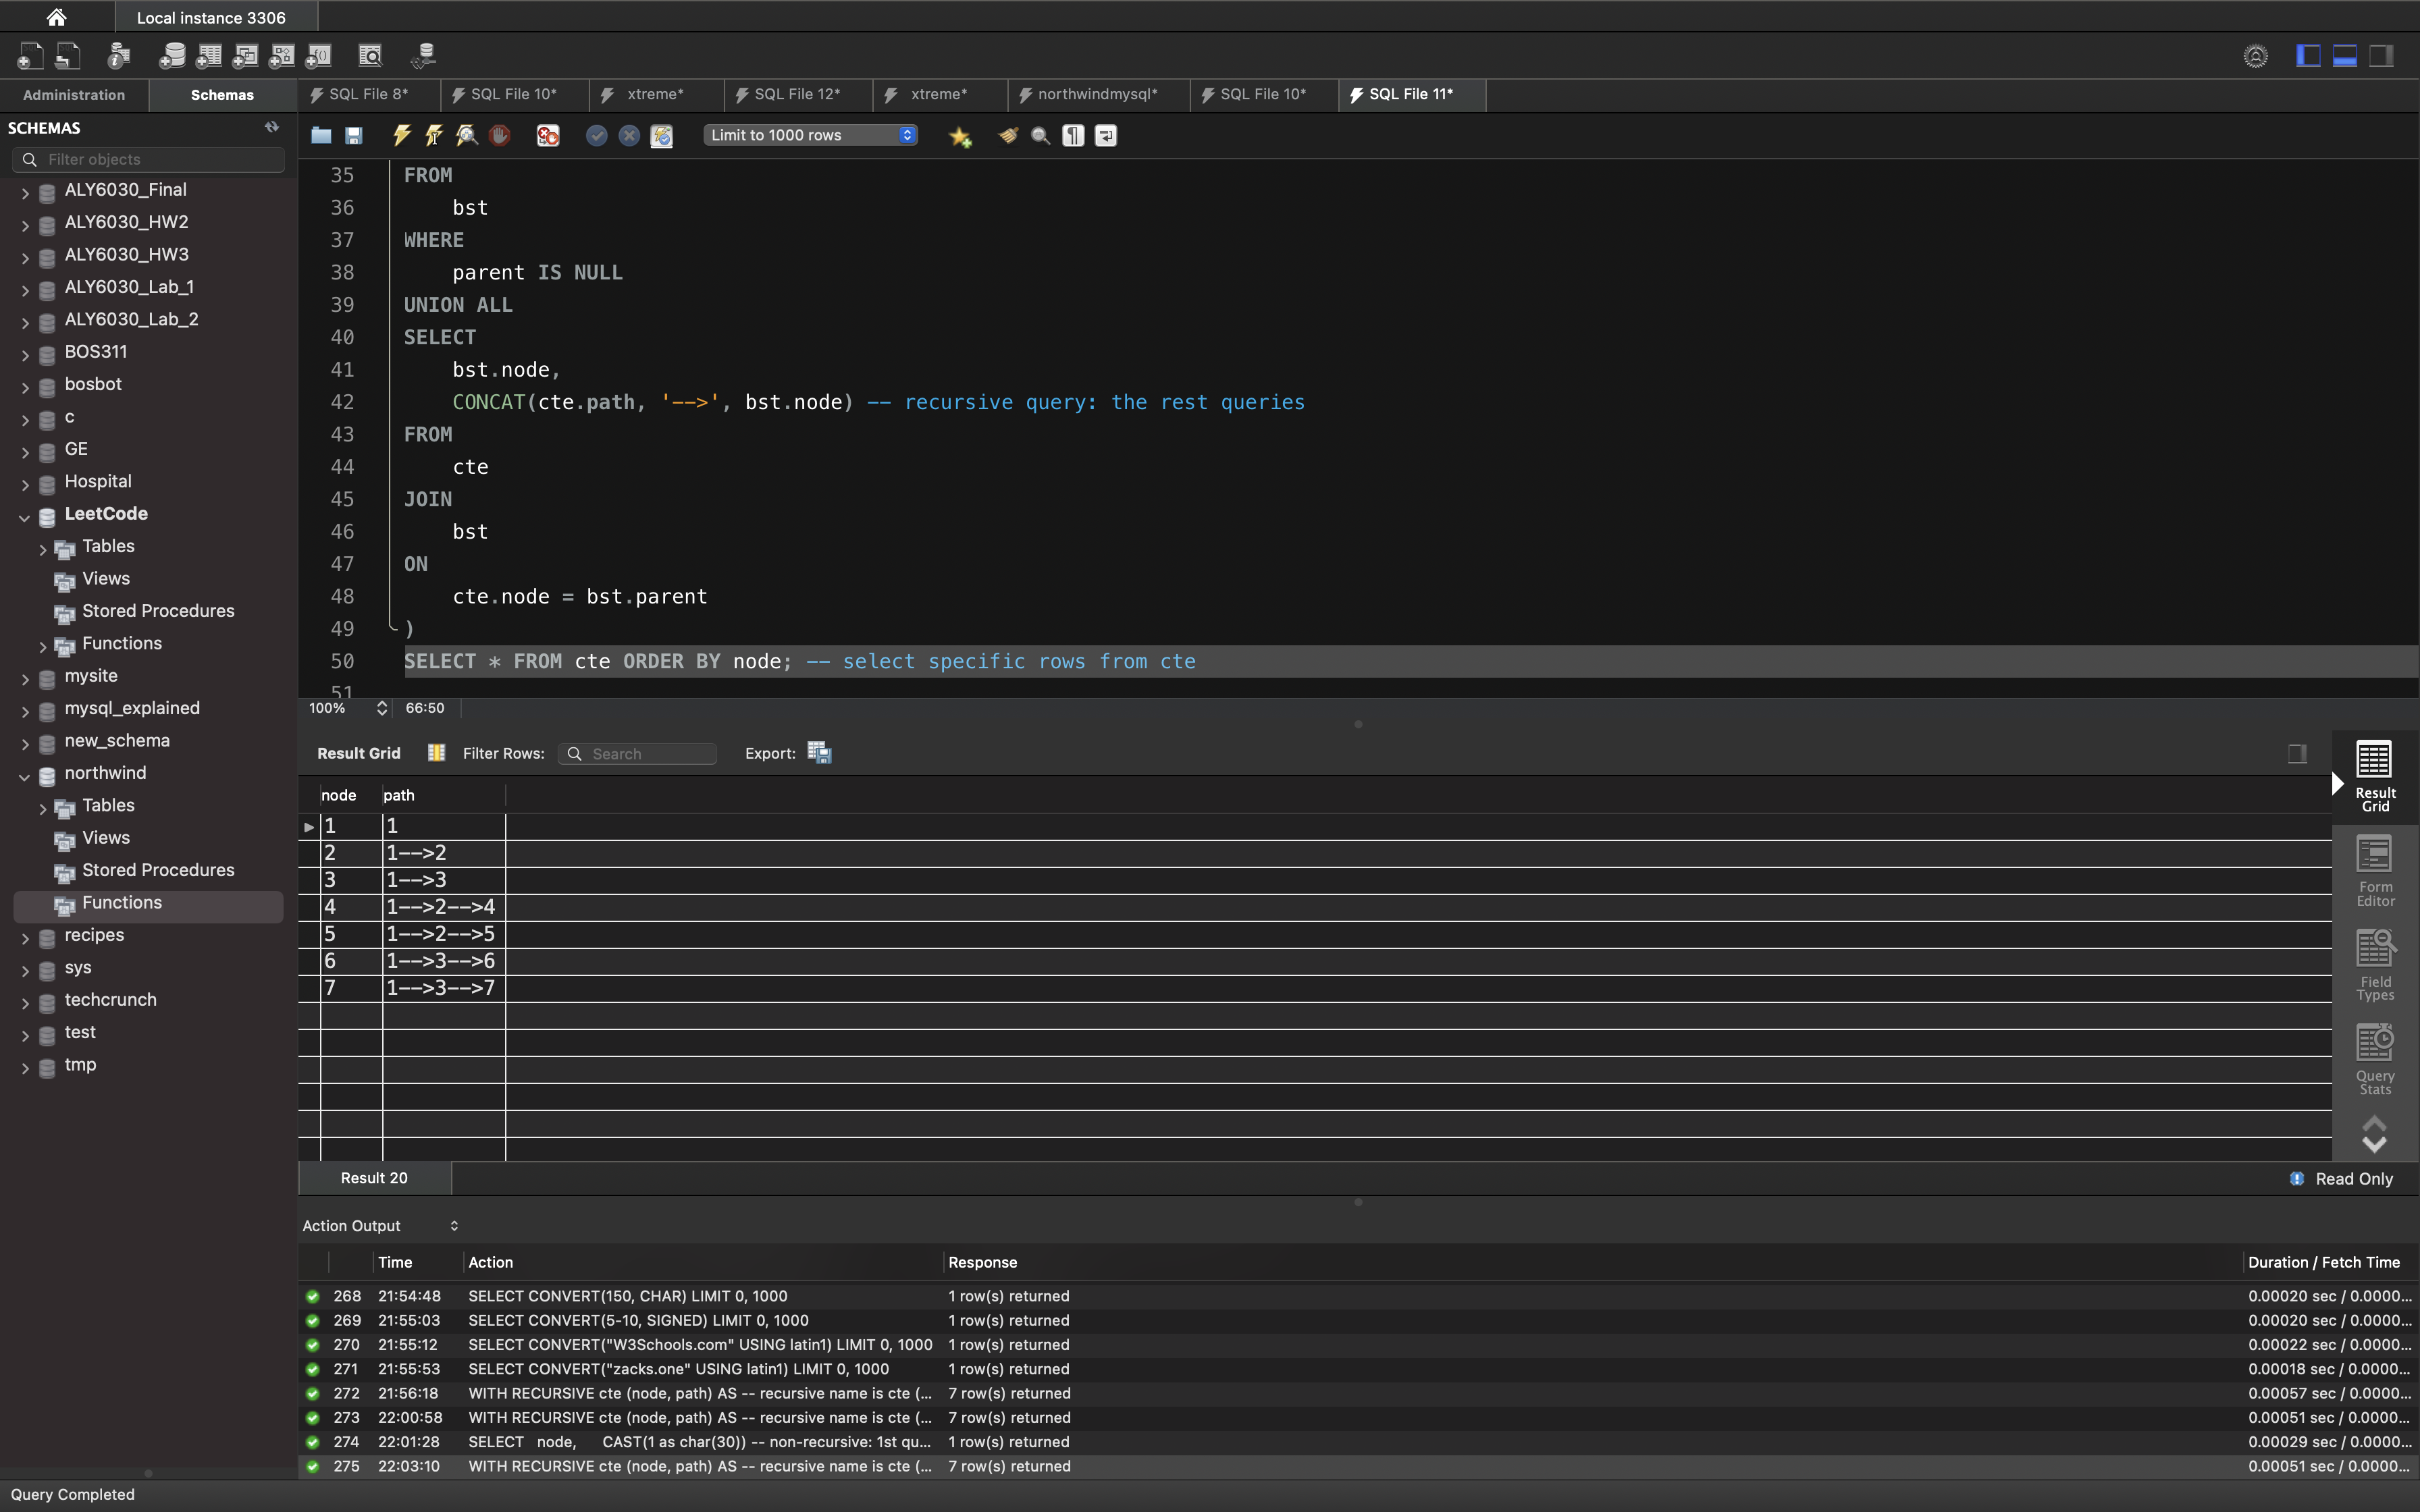Save the script with floppy disk icon
This screenshot has width=2420, height=1512.
tap(354, 135)
